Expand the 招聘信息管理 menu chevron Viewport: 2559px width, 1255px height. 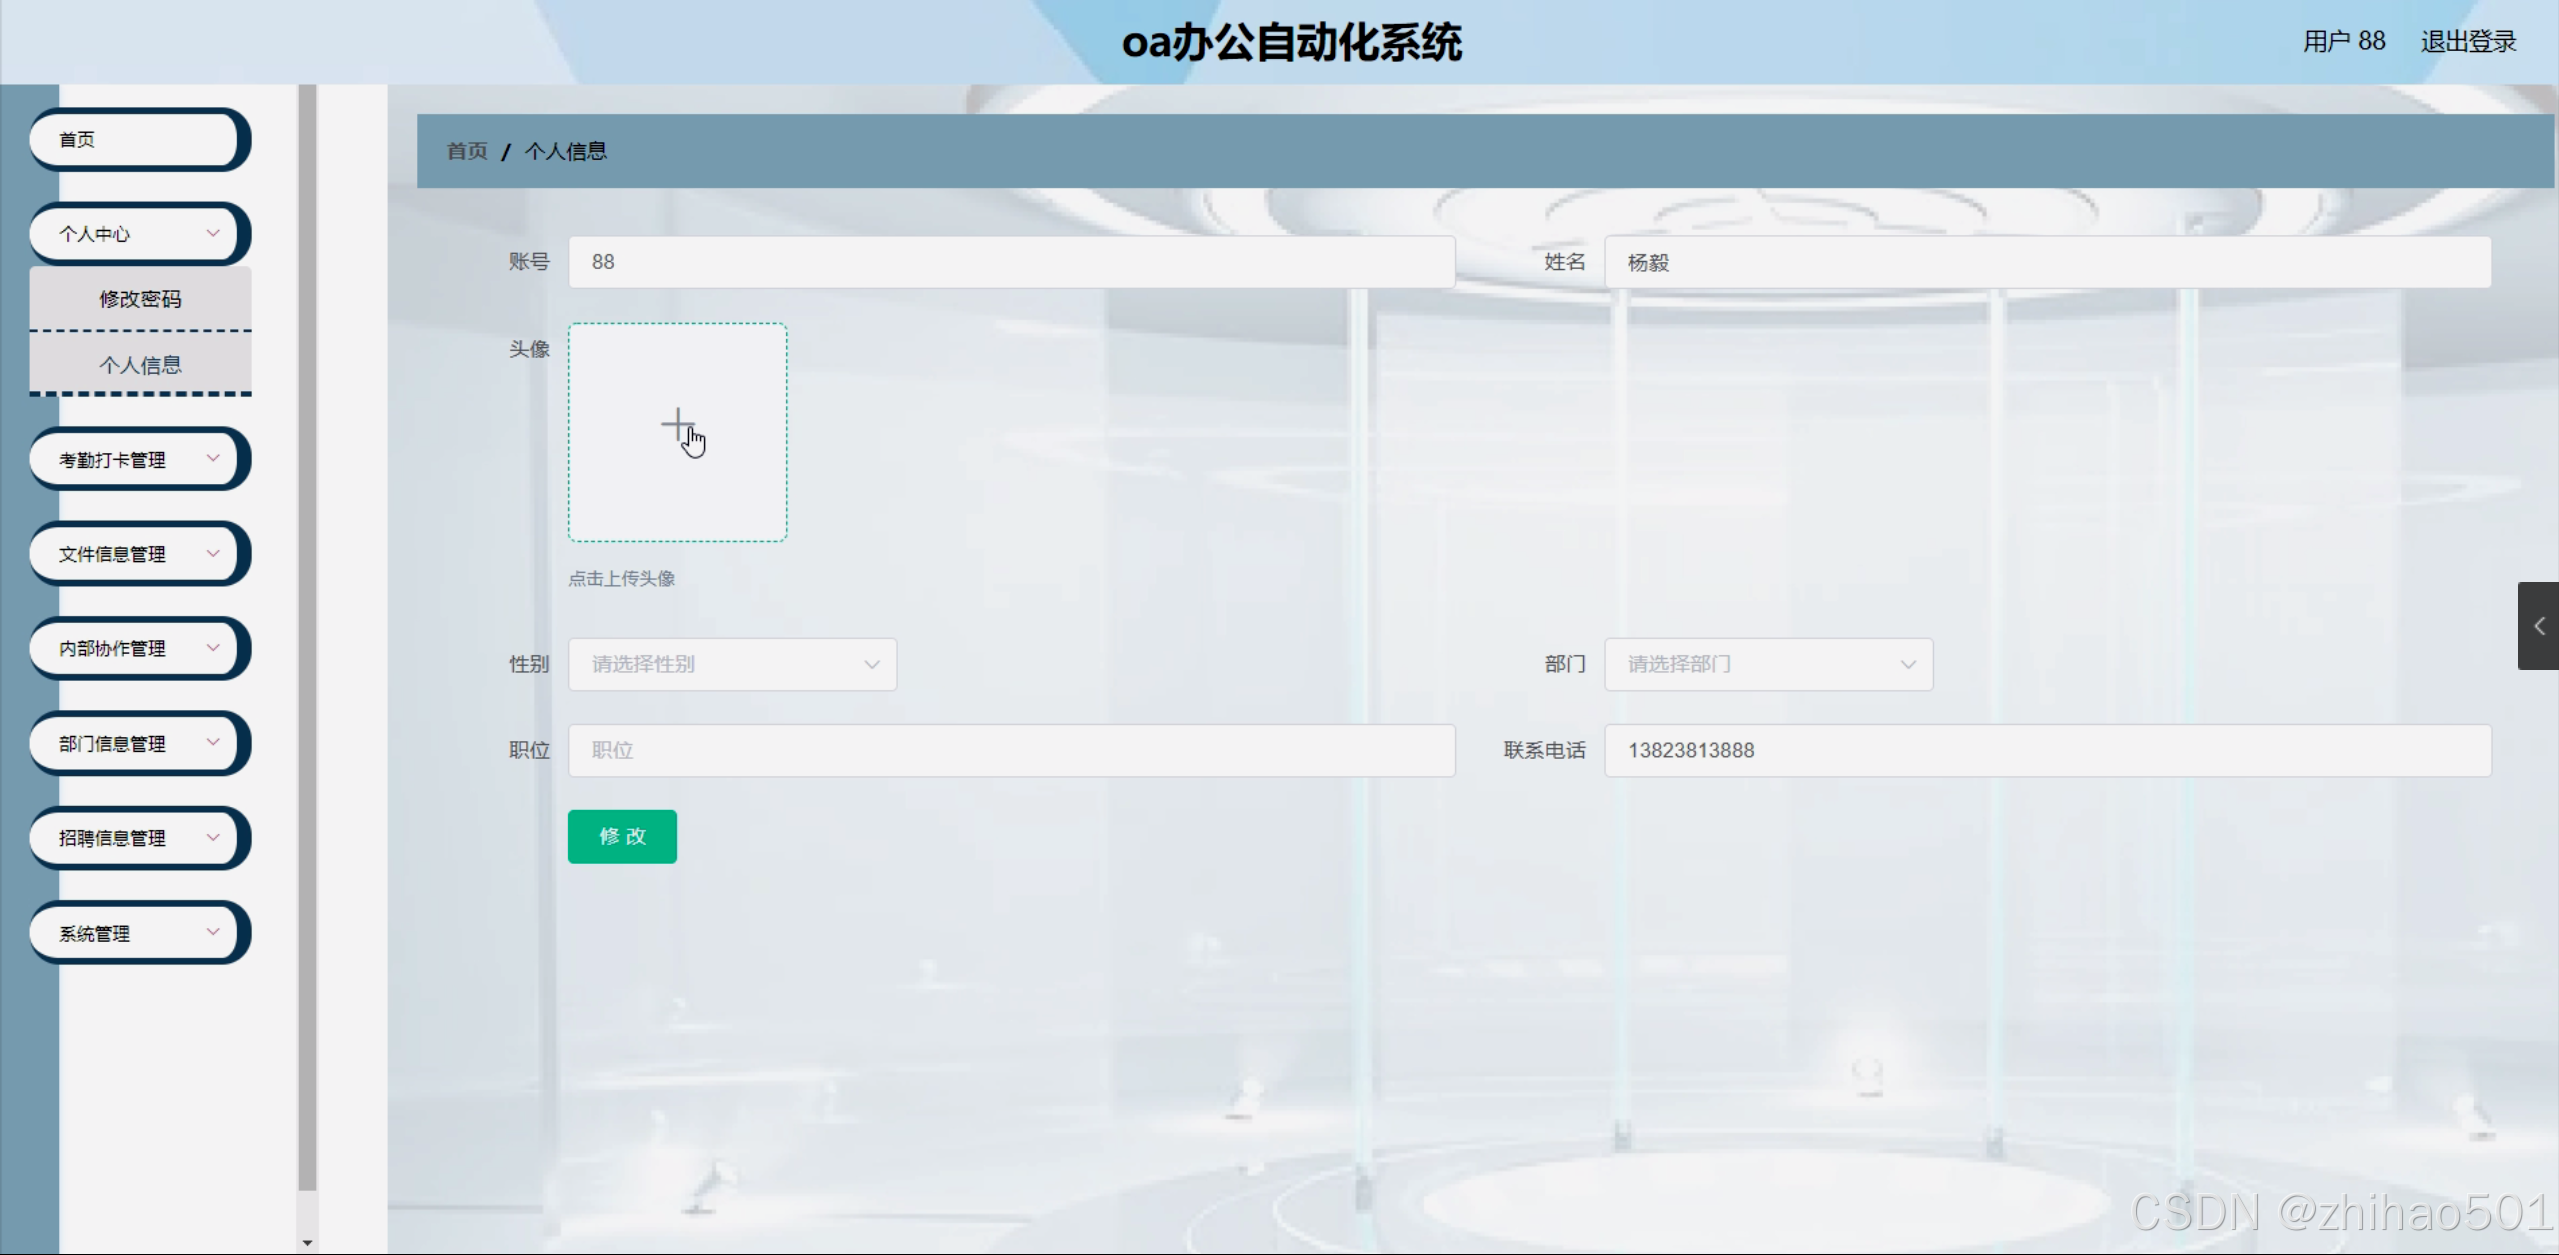[213, 837]
